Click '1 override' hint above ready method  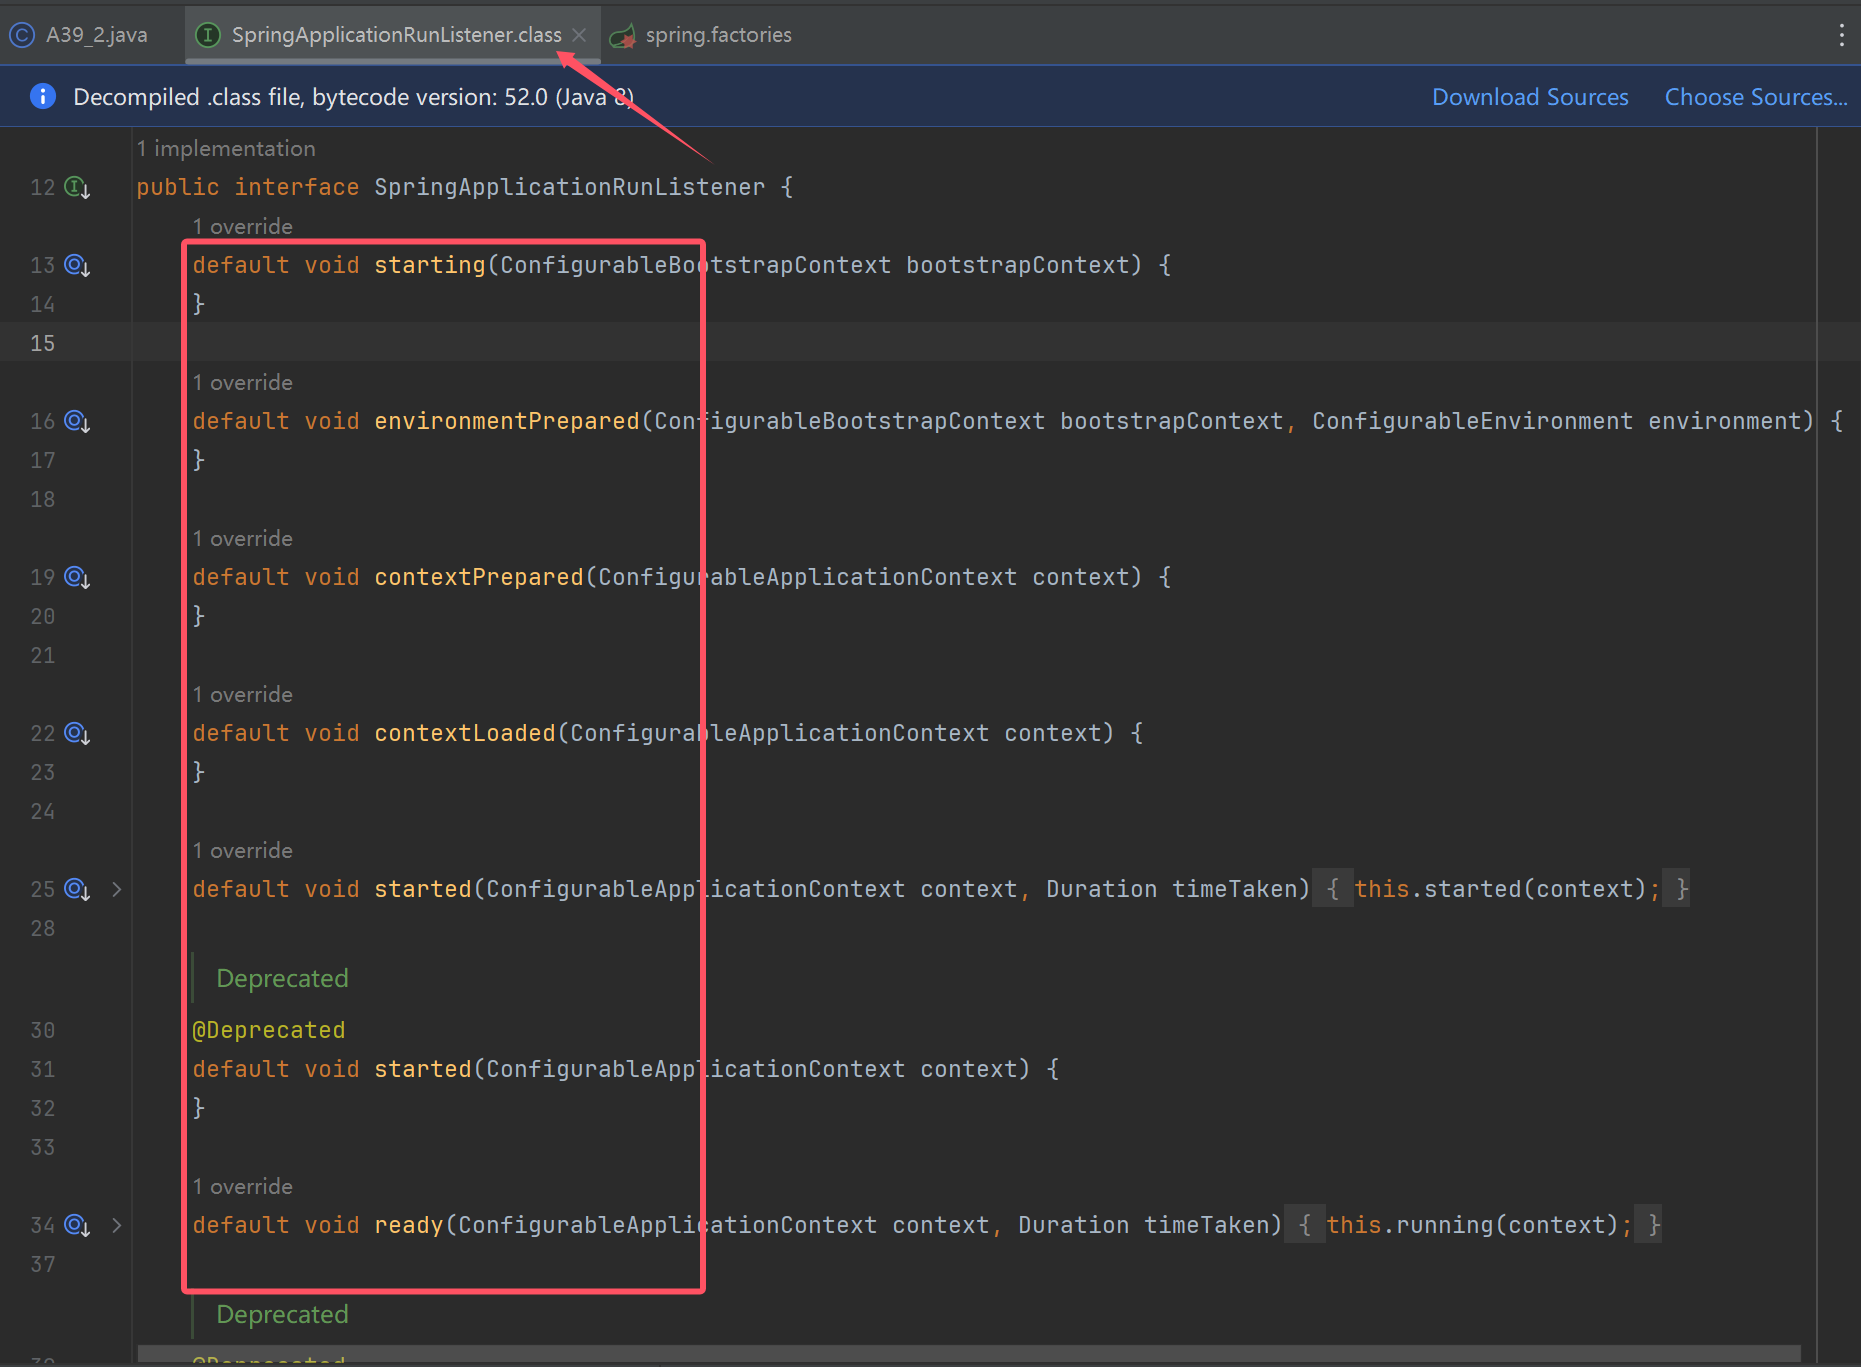(243, 1186)
